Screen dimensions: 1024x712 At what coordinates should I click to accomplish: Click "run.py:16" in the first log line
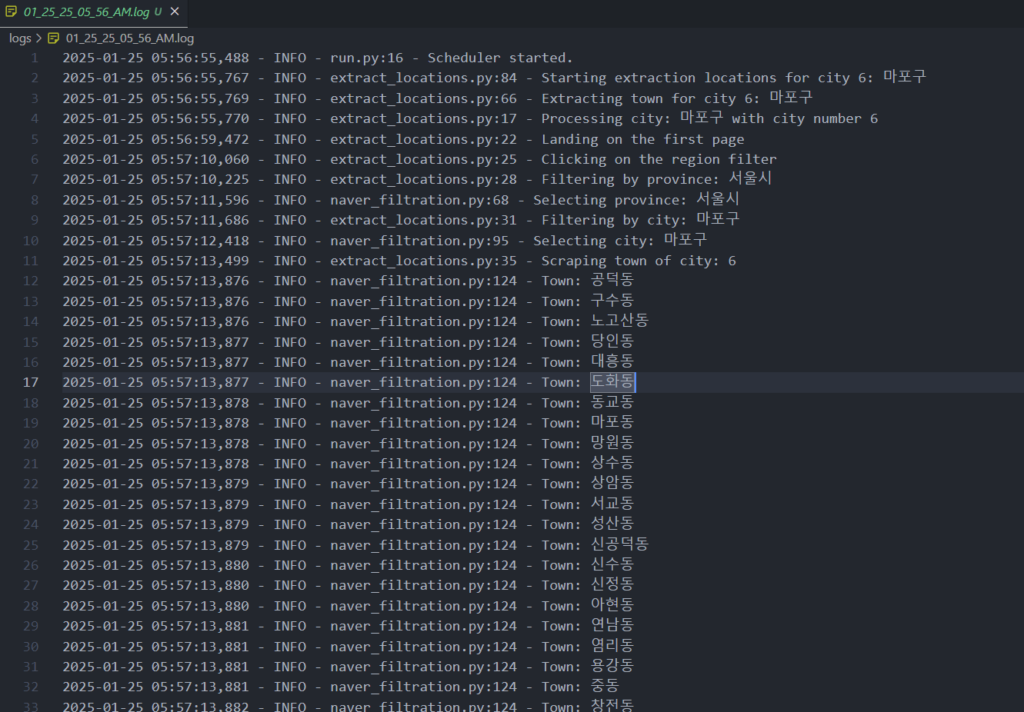pos(366,57)
